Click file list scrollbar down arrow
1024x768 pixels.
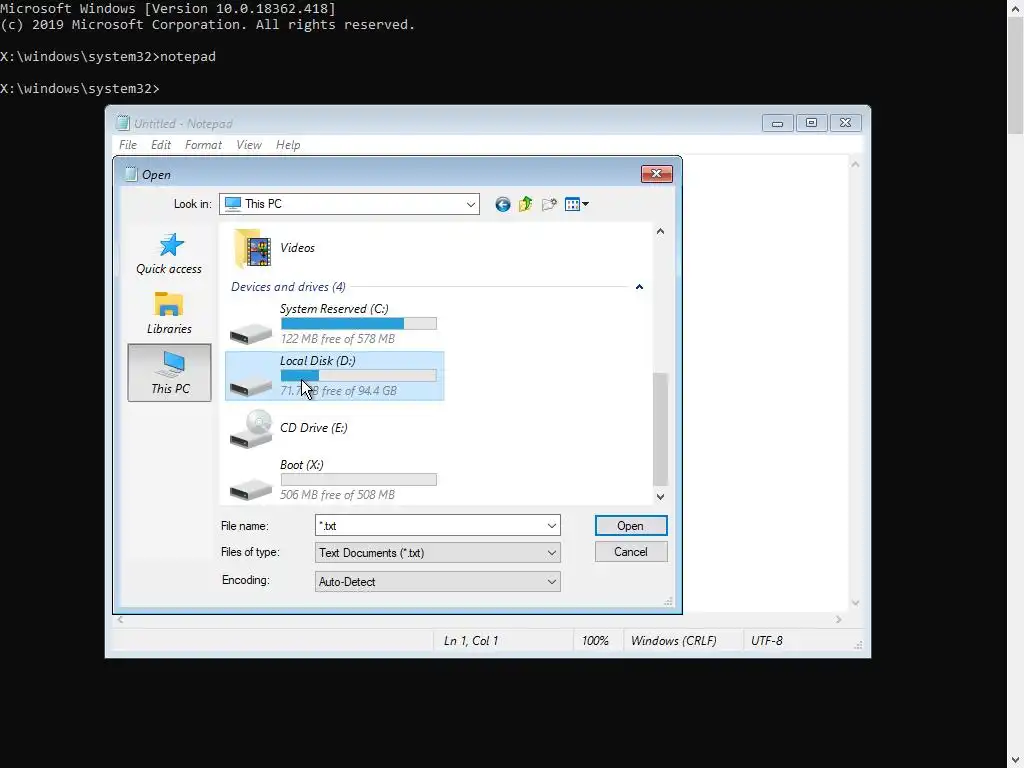[660, 497]
